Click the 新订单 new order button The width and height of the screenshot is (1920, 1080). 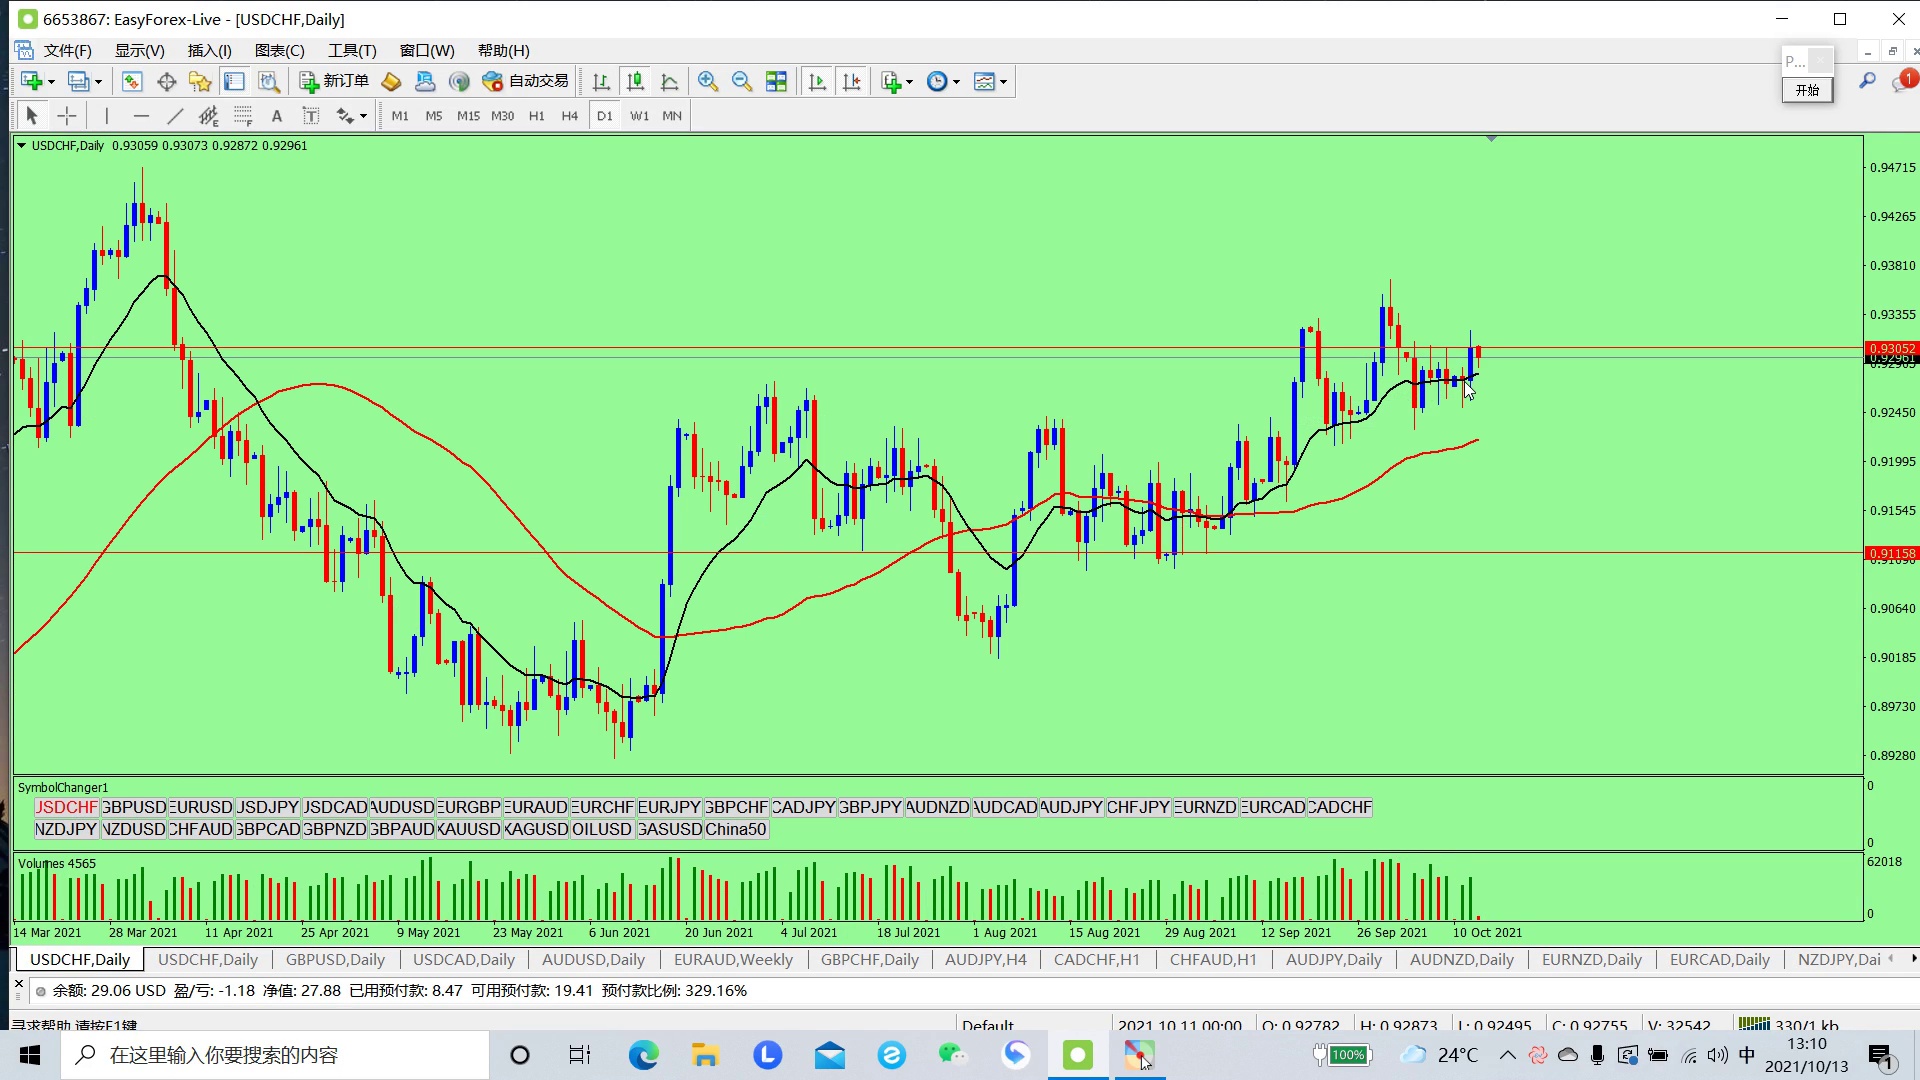[335, 81]
